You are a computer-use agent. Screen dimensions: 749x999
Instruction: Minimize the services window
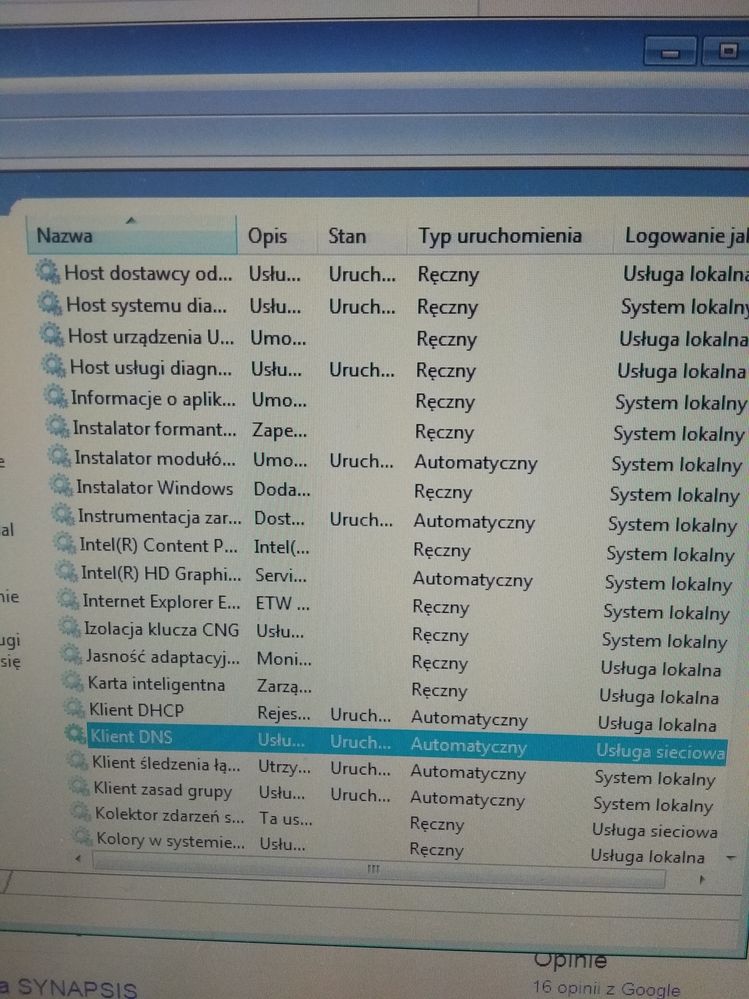tap(669, 51)
